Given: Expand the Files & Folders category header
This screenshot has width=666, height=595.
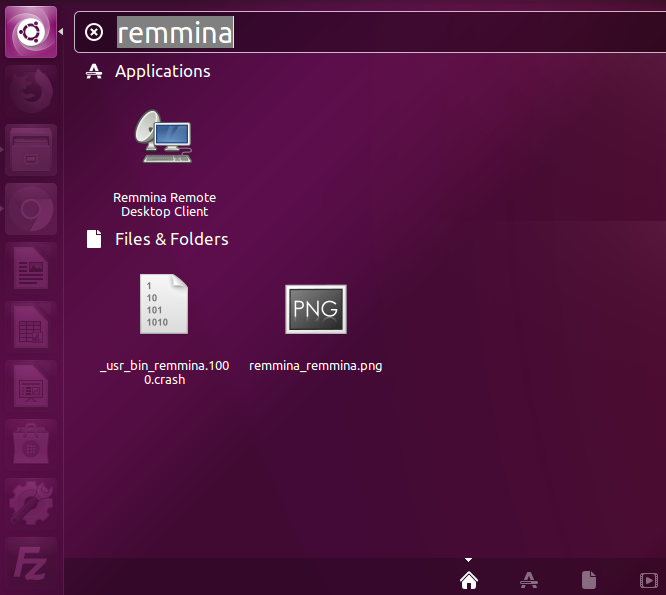Looking at the screenshot, I should pos(172,239).
